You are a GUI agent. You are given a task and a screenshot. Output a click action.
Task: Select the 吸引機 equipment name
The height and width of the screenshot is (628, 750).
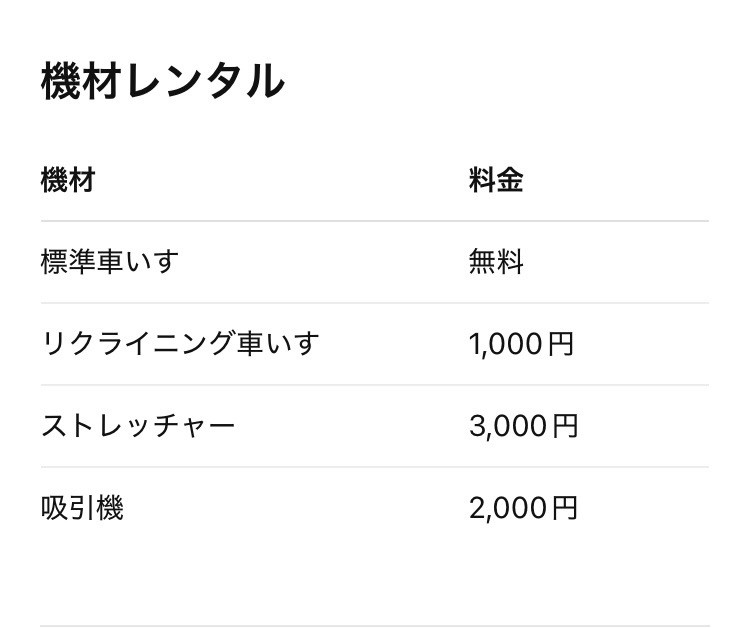pos(82,508)
